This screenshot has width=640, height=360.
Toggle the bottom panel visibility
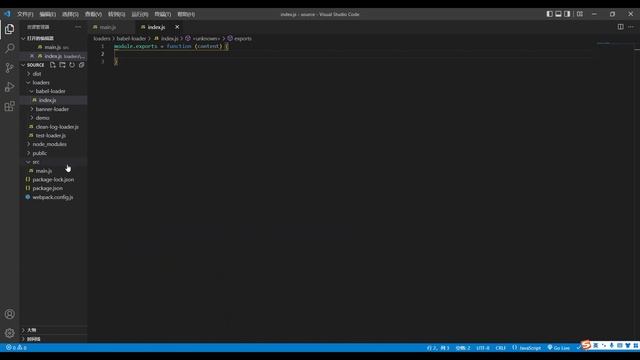pos(558,14)
